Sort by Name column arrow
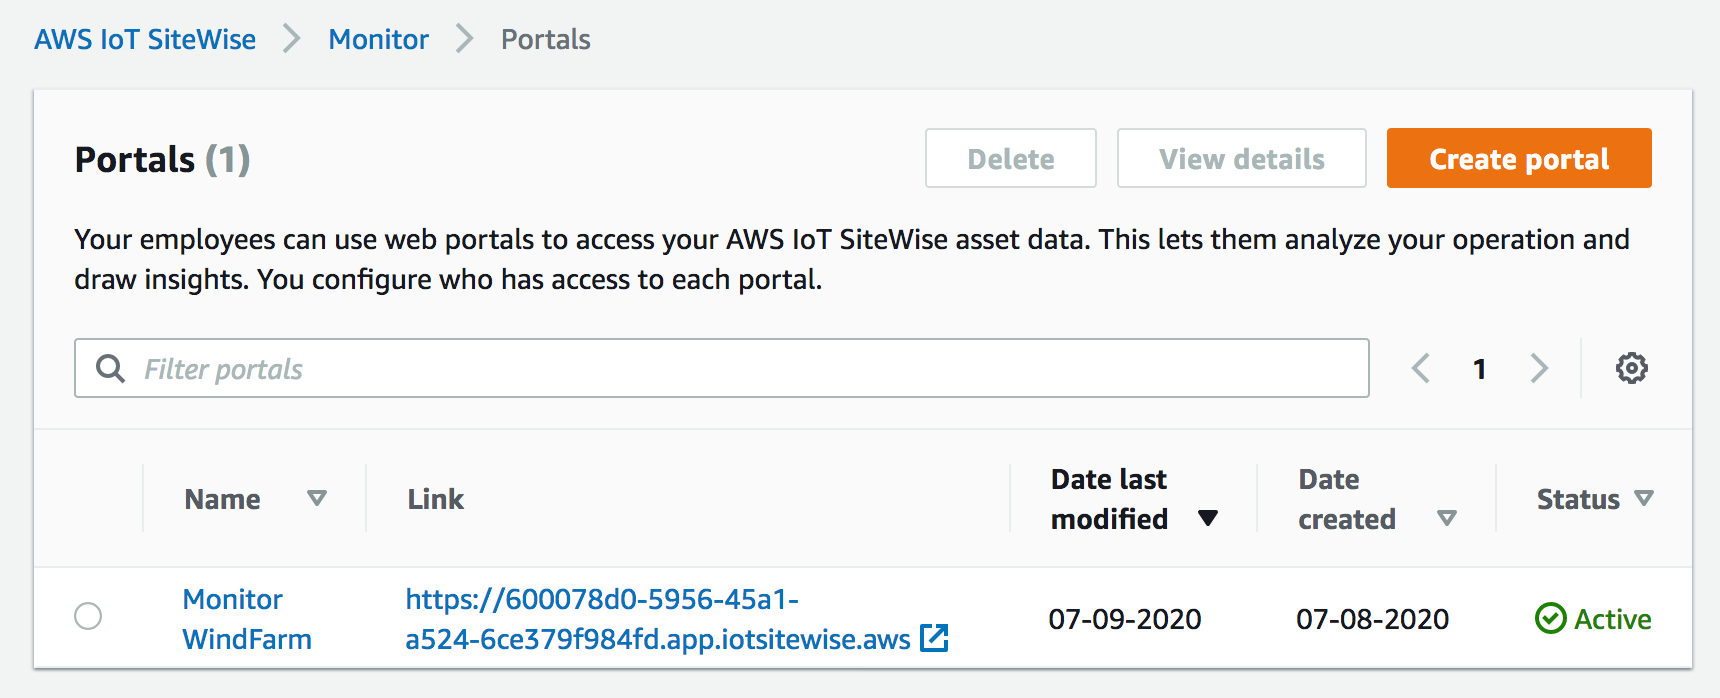The width and height of the screenshot is (1720, 698). (317, 498)
